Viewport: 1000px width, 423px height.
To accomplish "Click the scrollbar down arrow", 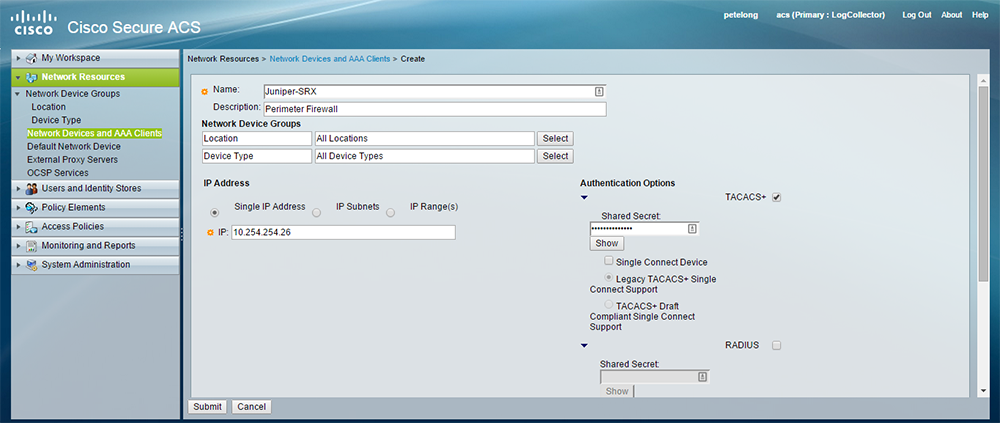I will point(983,390).
